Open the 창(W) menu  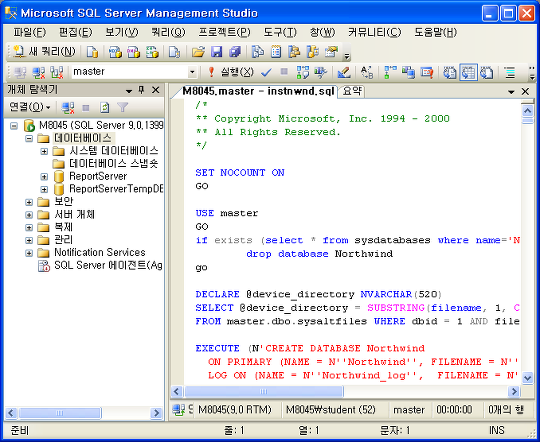click(322, 32)
